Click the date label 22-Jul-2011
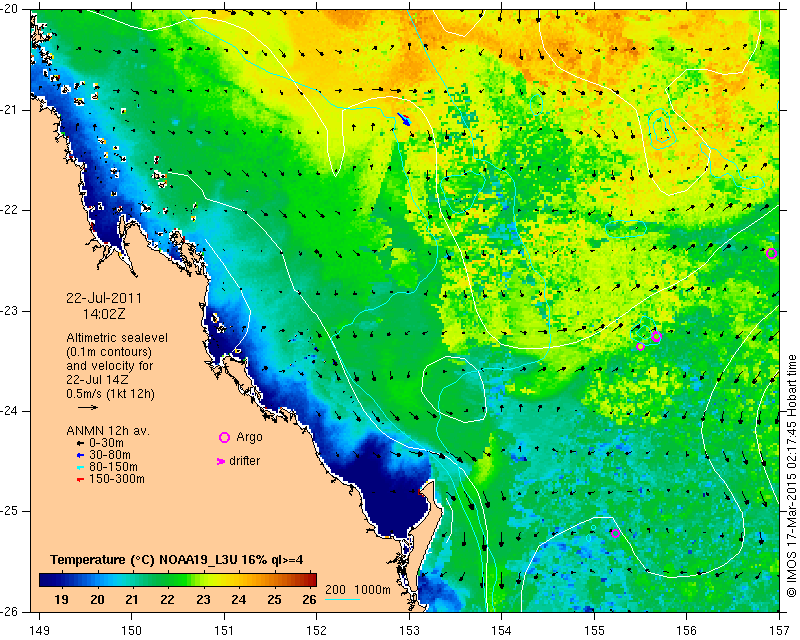800x640 pixels. click(104, 298)
